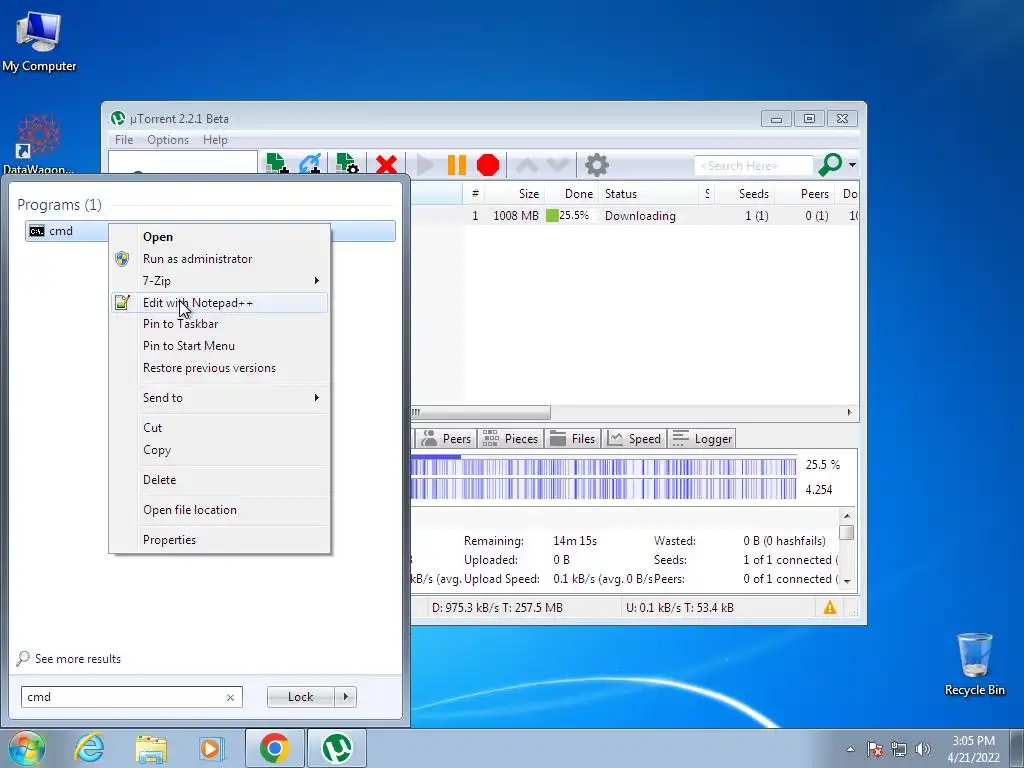Select Pin to Taskbar
1024x768 pixels.
(x=220, y=324)
